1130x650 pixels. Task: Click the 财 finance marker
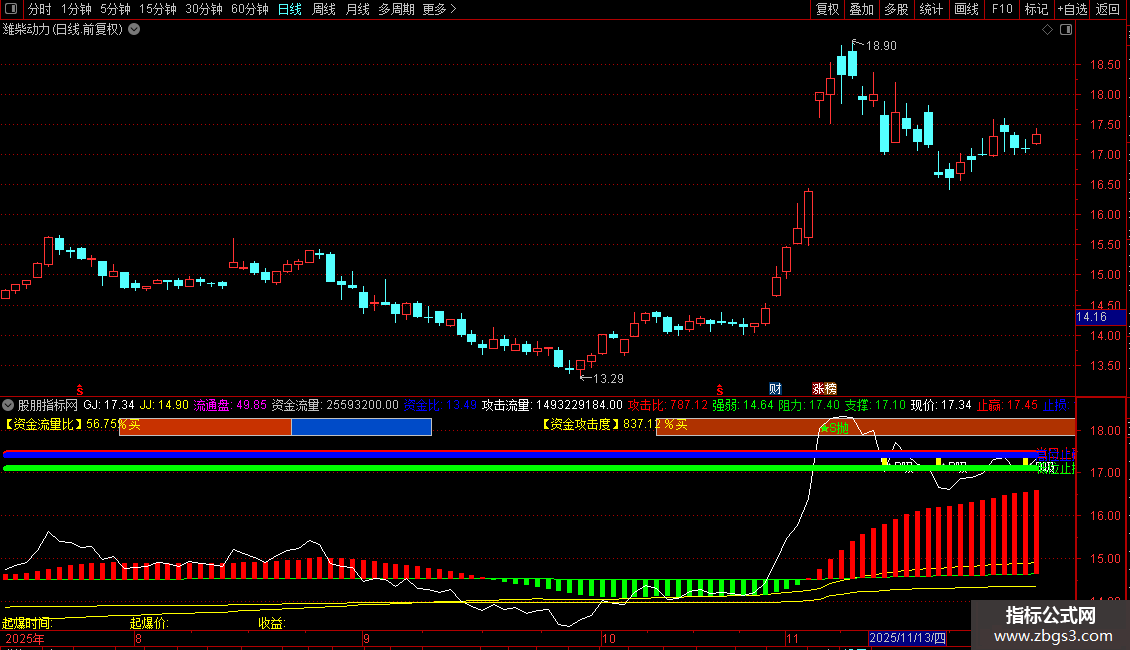coord(775,388)
